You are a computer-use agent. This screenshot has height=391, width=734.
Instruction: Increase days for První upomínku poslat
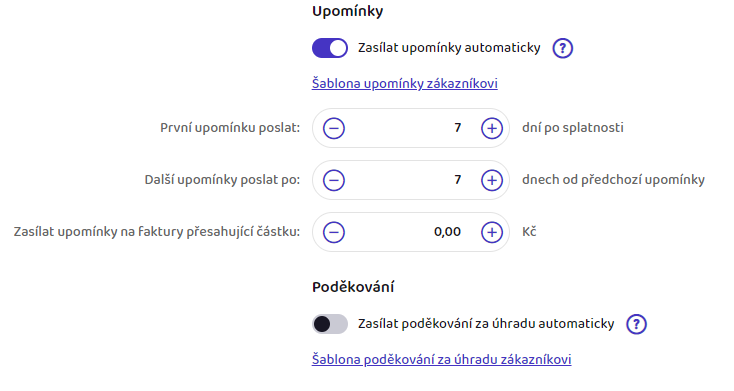(492, 128)
